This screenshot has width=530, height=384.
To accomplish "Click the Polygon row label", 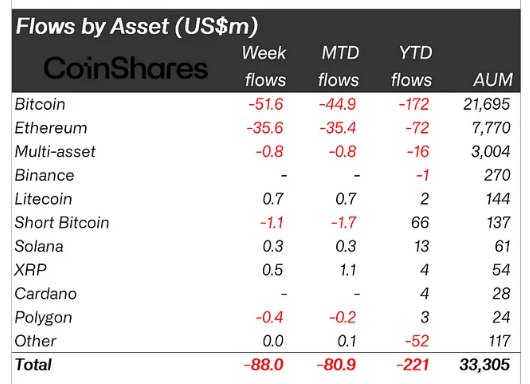I will point(43,318).
